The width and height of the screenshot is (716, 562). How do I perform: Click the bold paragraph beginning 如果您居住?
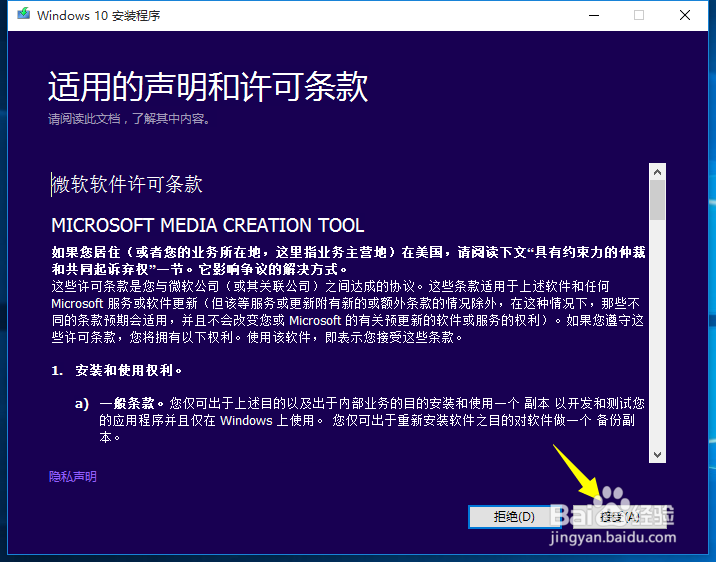[x=348, y=260]
